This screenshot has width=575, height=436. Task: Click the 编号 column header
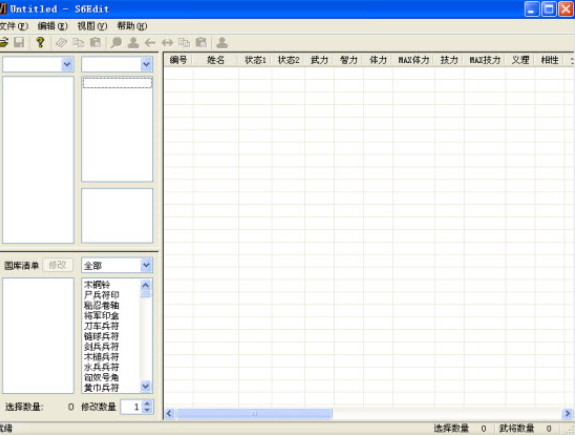coord(179,60)
